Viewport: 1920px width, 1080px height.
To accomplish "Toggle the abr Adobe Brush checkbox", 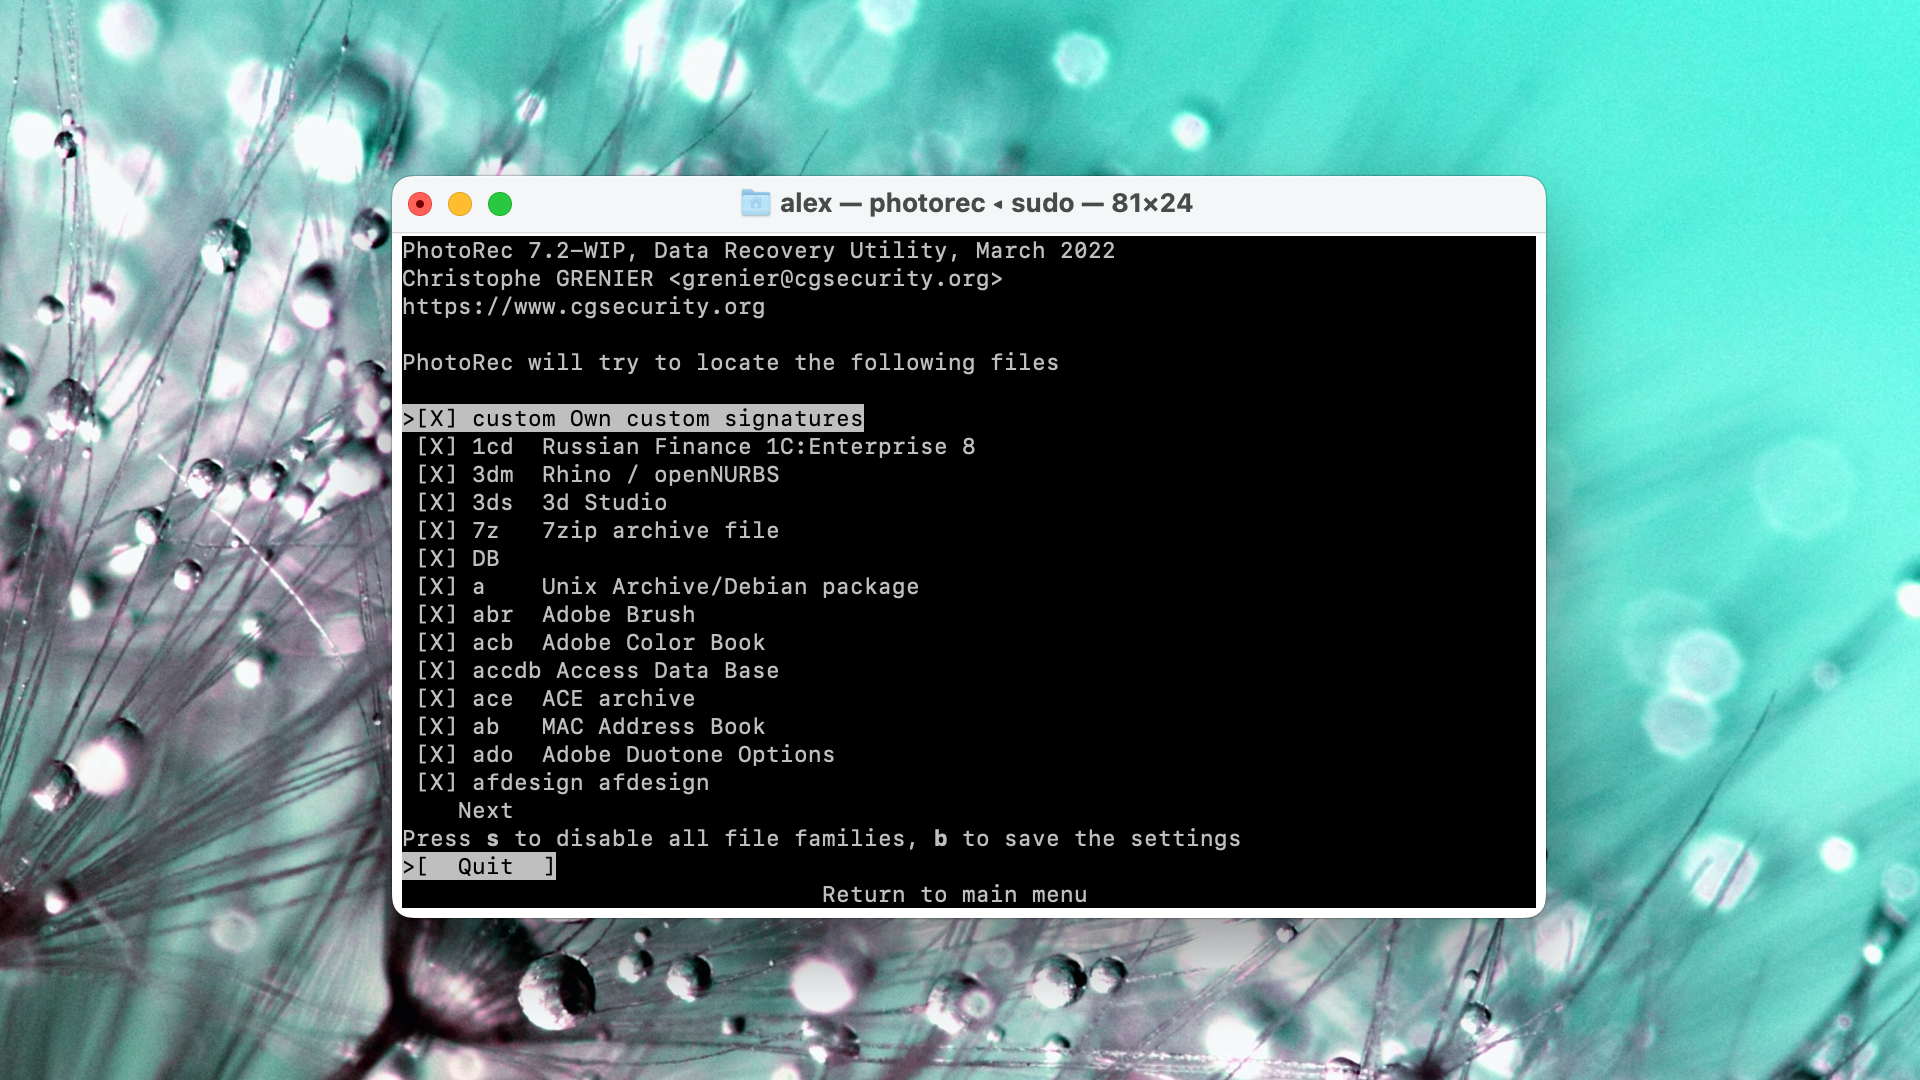I will pyautogui.click(x=437, y=614).
